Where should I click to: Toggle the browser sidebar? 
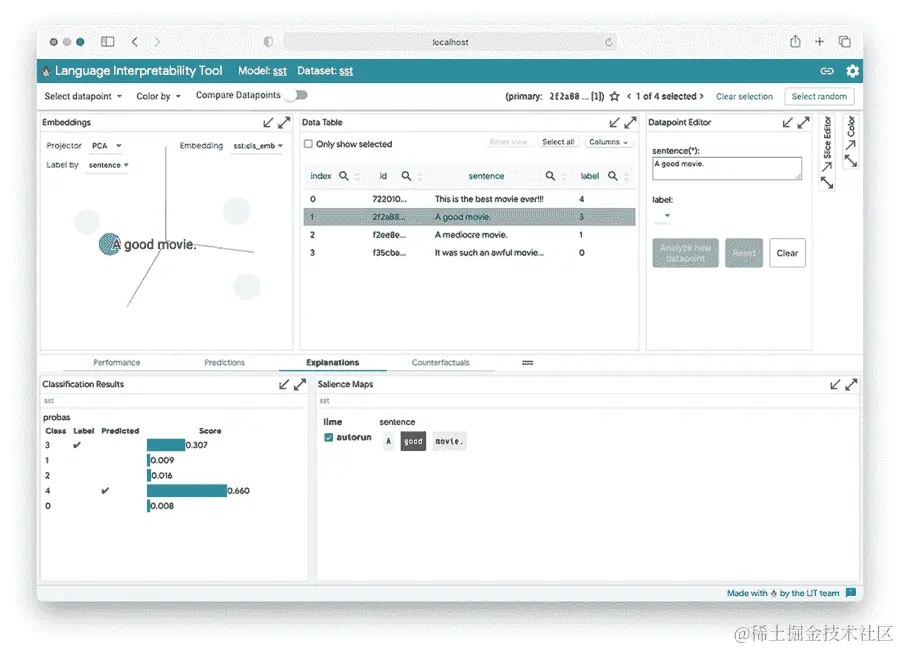(x=107, y=41)
